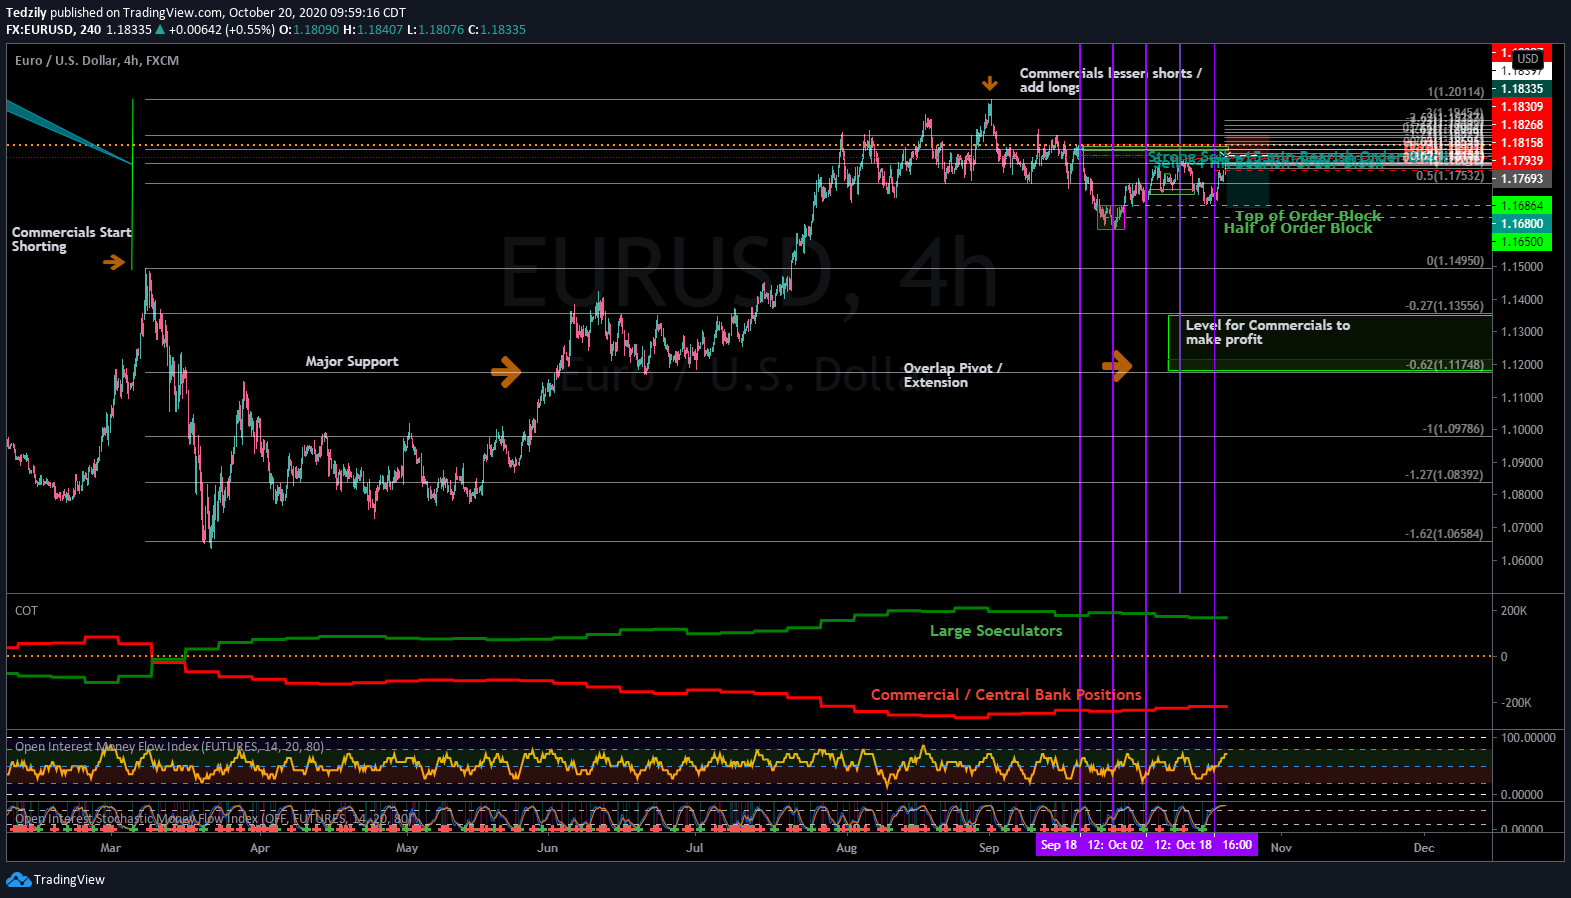Click the 1.06000 price axis value
The width and height of the screenshot is (1571, 898).
tap(1522, 561)
